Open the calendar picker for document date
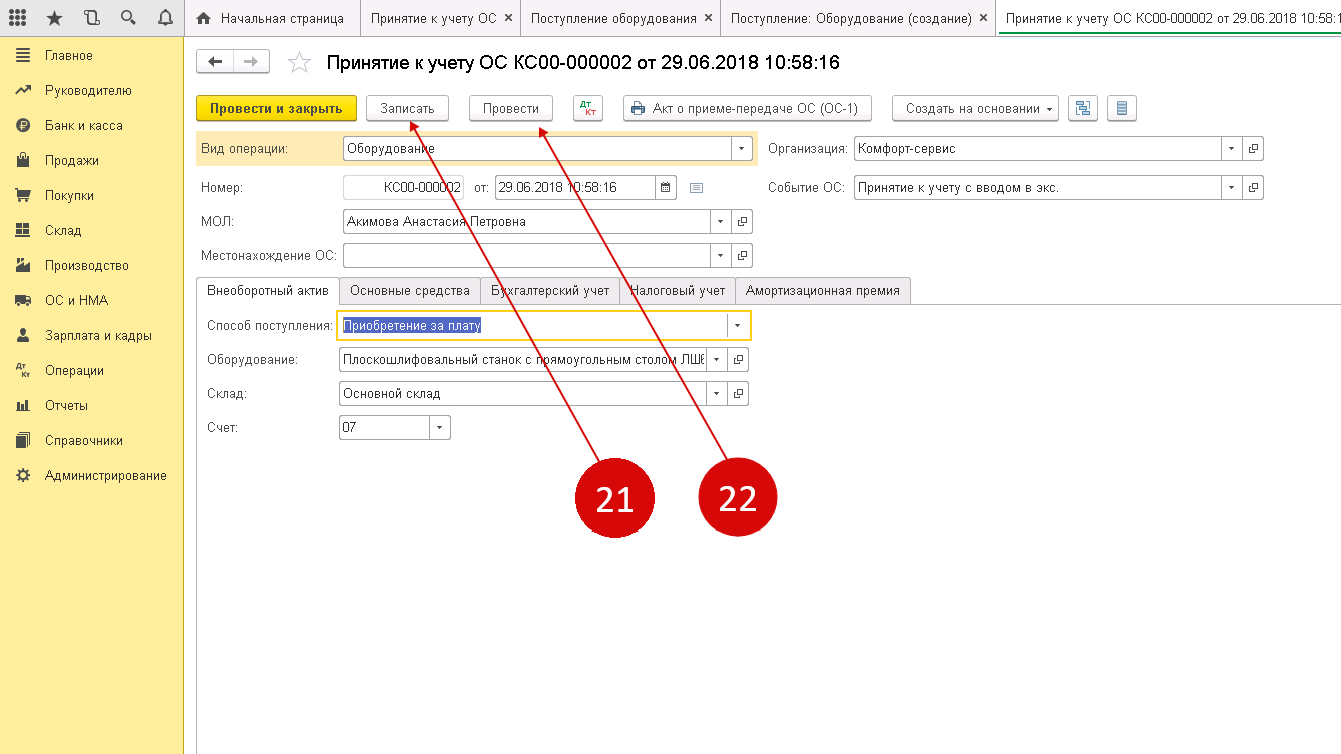Viewport: 1341px width, 754px height. [x=665, y=187]
